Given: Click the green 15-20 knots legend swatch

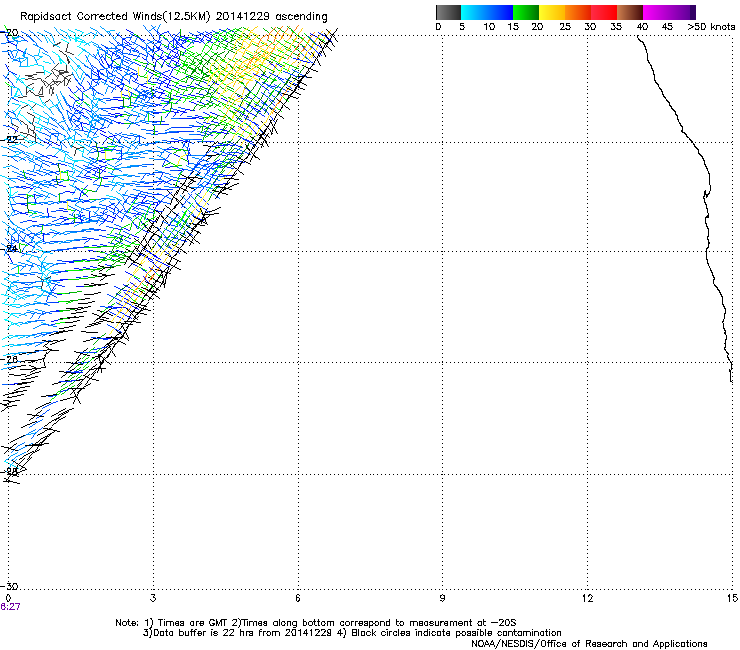Looking at the screenshot, I should [526, 12].
